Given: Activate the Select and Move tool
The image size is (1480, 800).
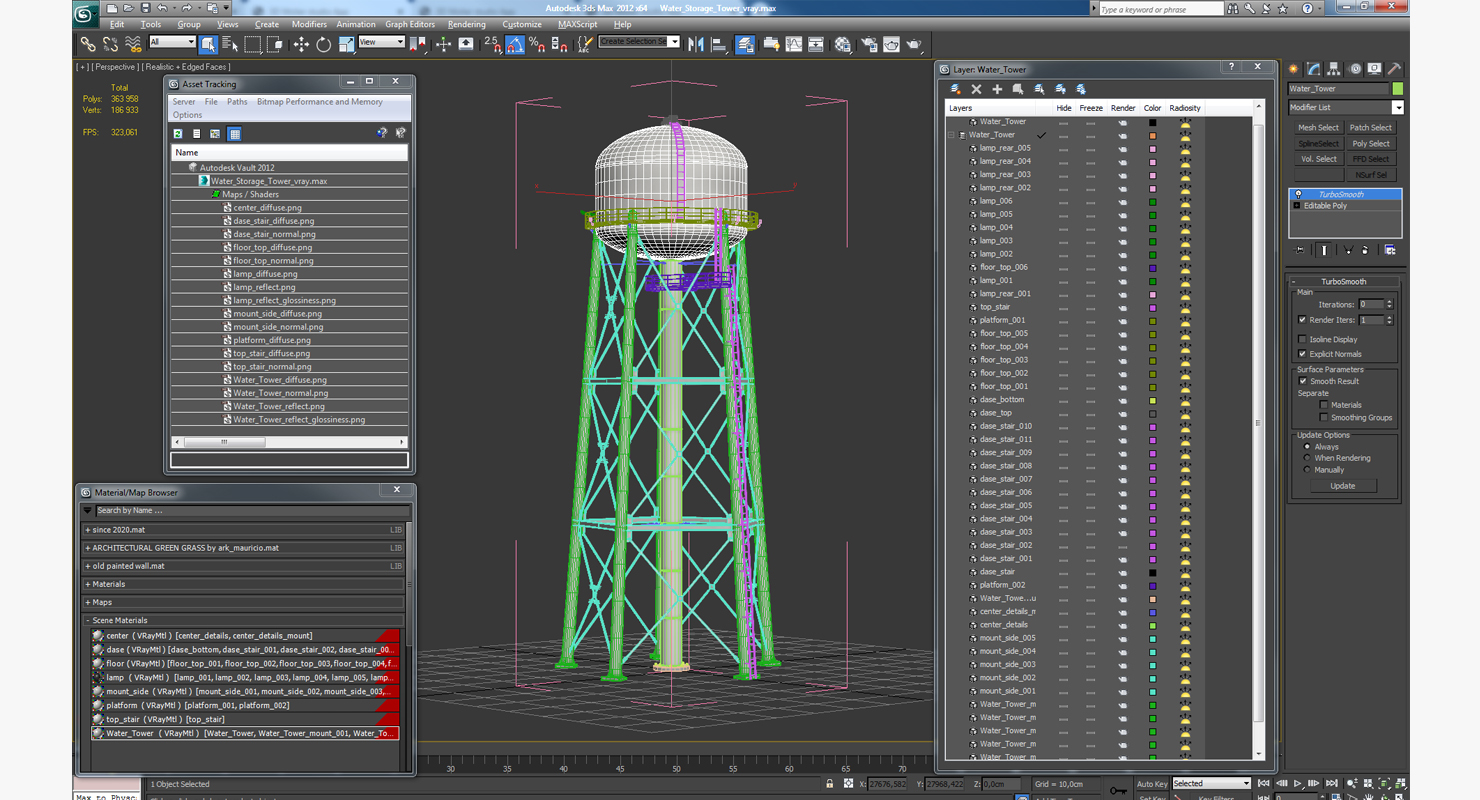Looking at the screenshot, I should pos(301,45).
